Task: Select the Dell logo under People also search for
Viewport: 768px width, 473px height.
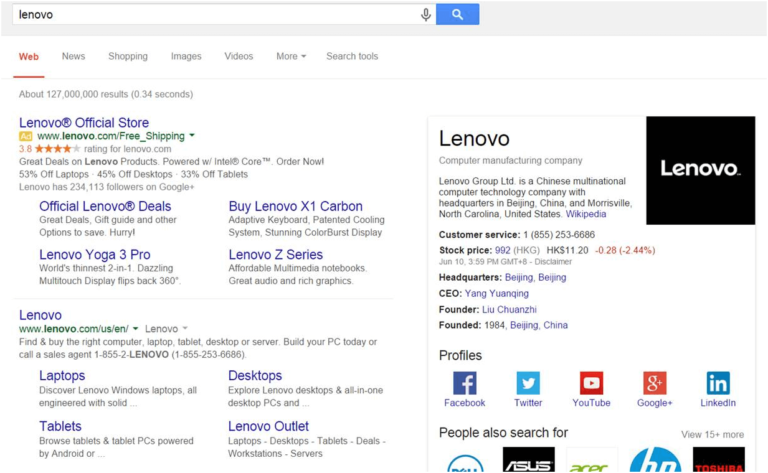Action: [465, 463]
